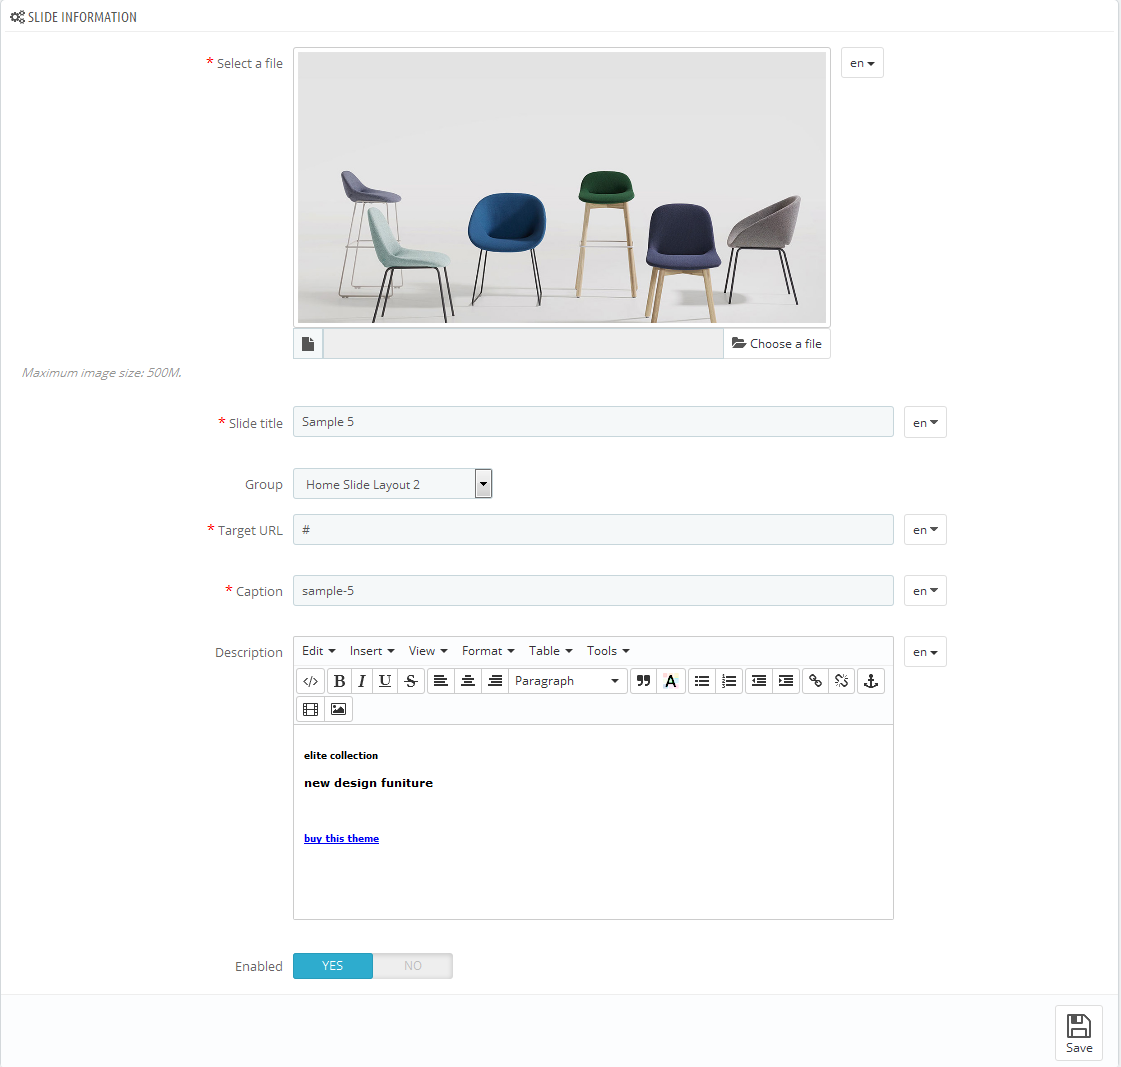Click 'elite collection' text in editor
The width and height of the screenshot is (1121, 1067).
(341, 755)
